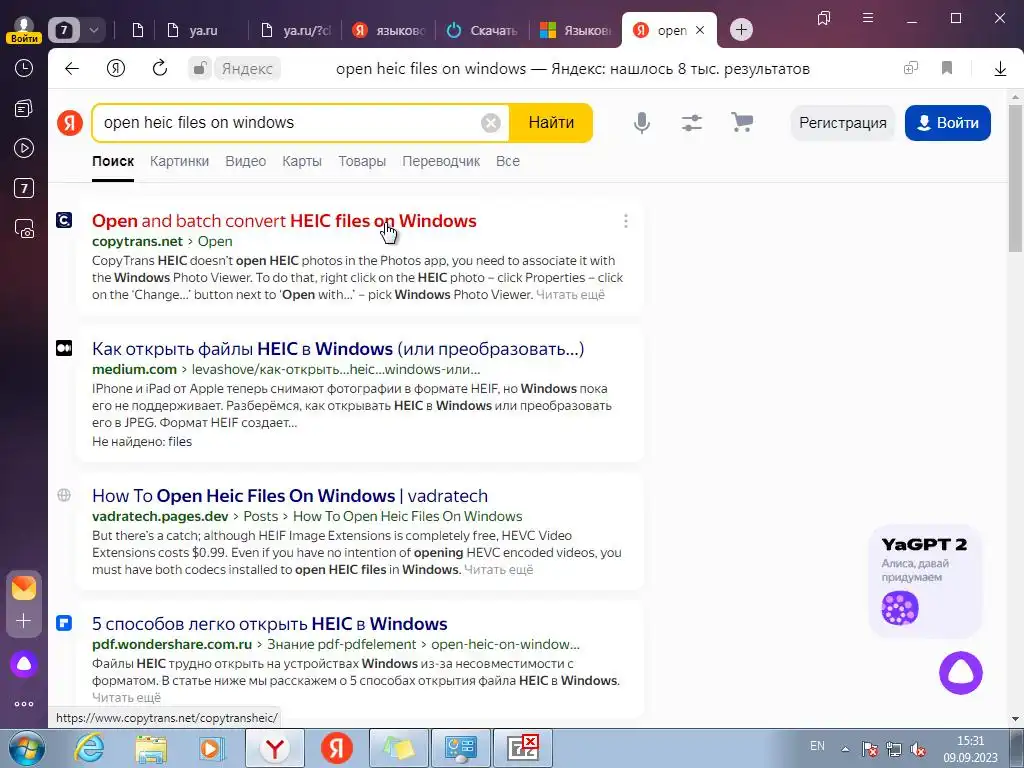This screenshot has height=768, width=1024.
Task: Open the shopping cart icon
Action: point(742,123)
